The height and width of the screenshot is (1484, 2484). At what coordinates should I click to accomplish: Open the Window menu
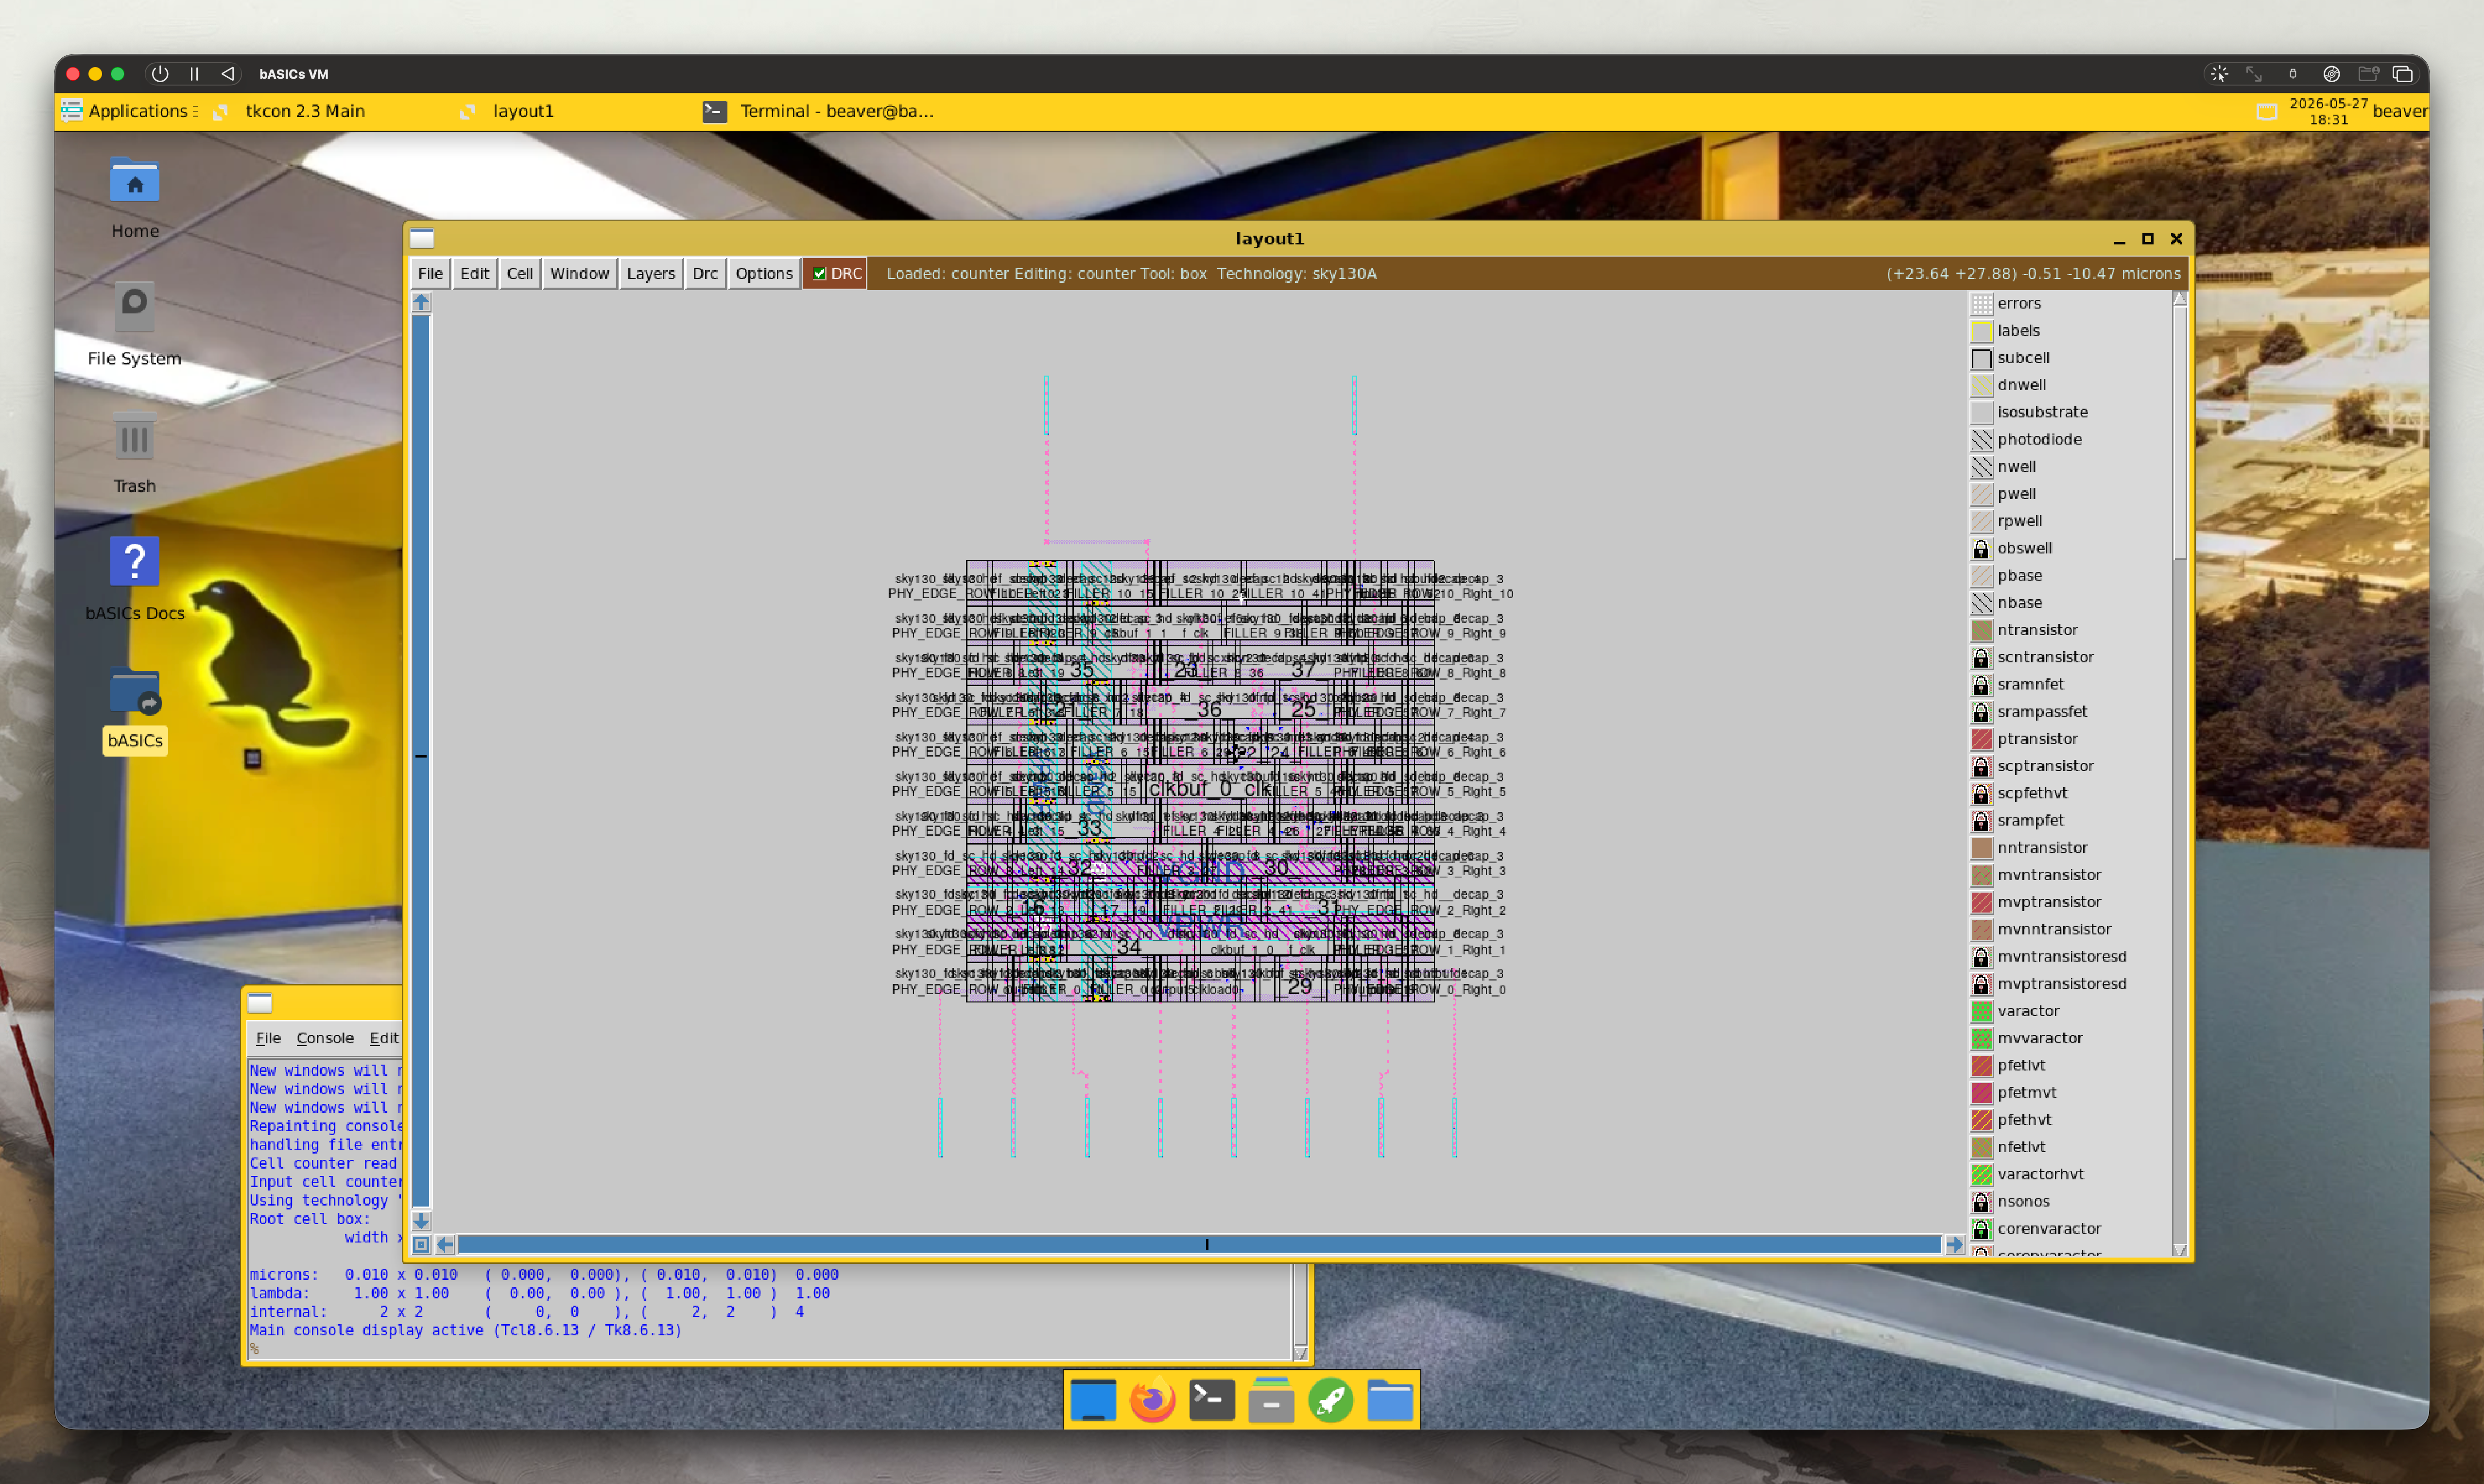579,273
